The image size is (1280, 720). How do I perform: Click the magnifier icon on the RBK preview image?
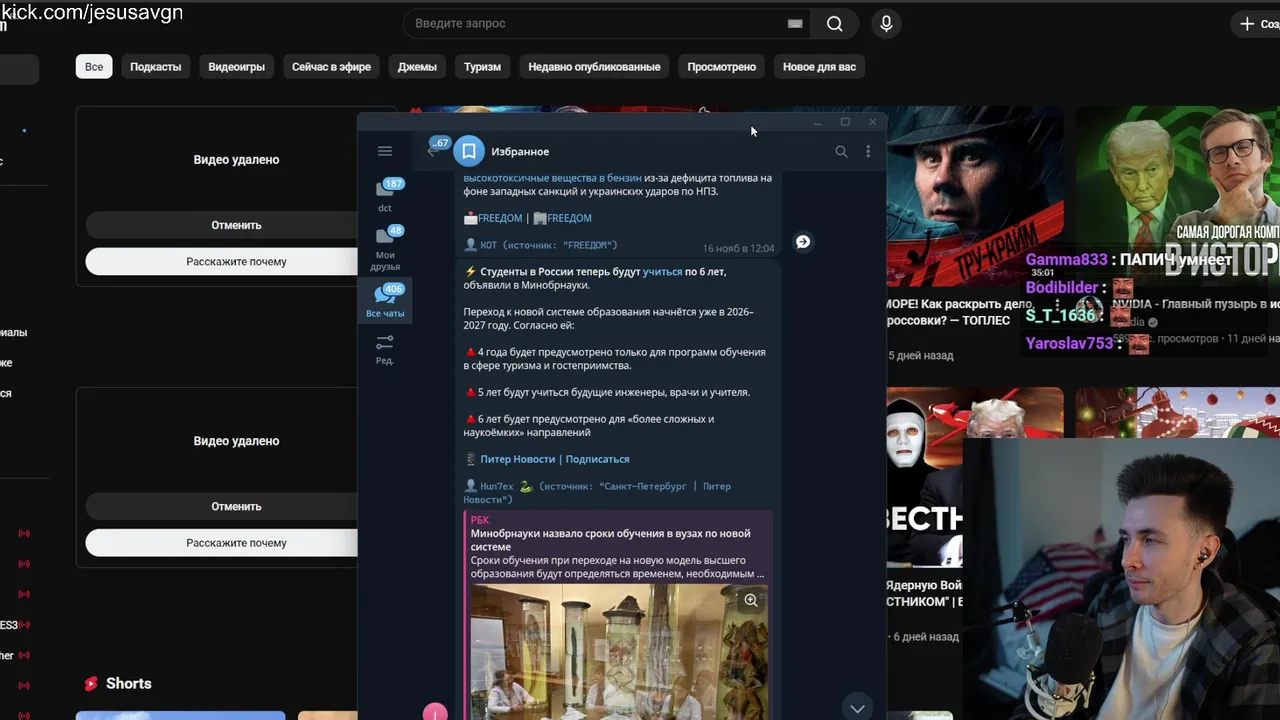751,600
